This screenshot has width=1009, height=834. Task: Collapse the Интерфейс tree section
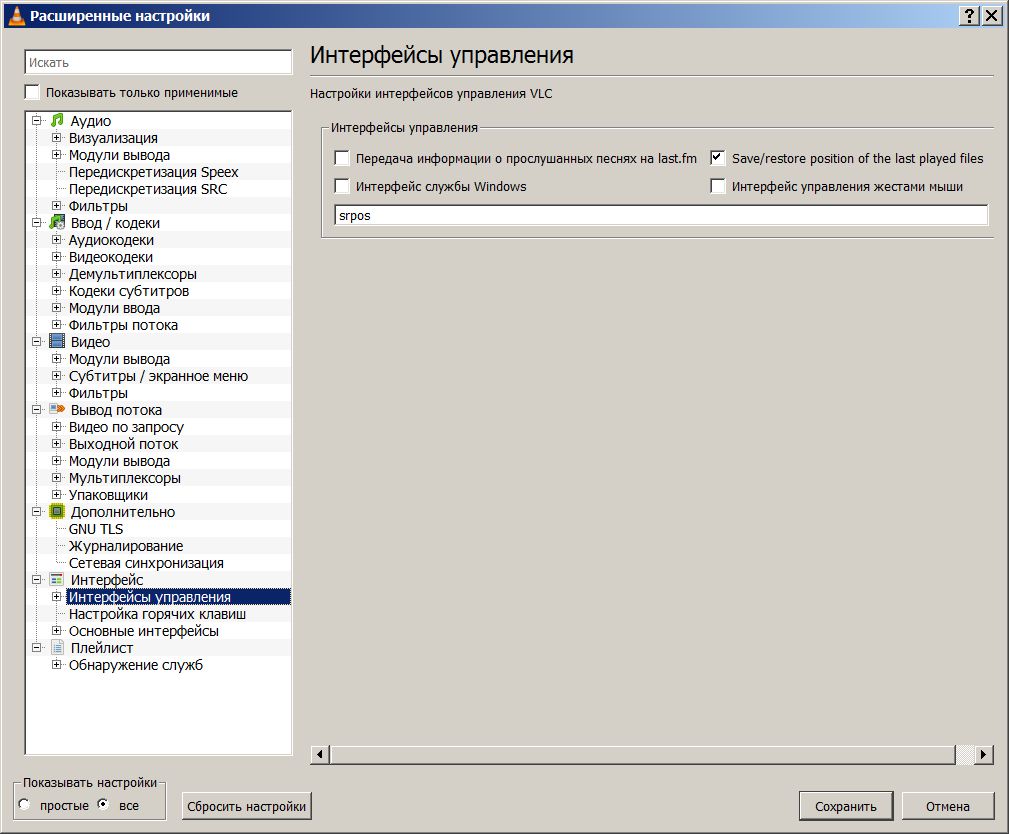click(37, 580)
